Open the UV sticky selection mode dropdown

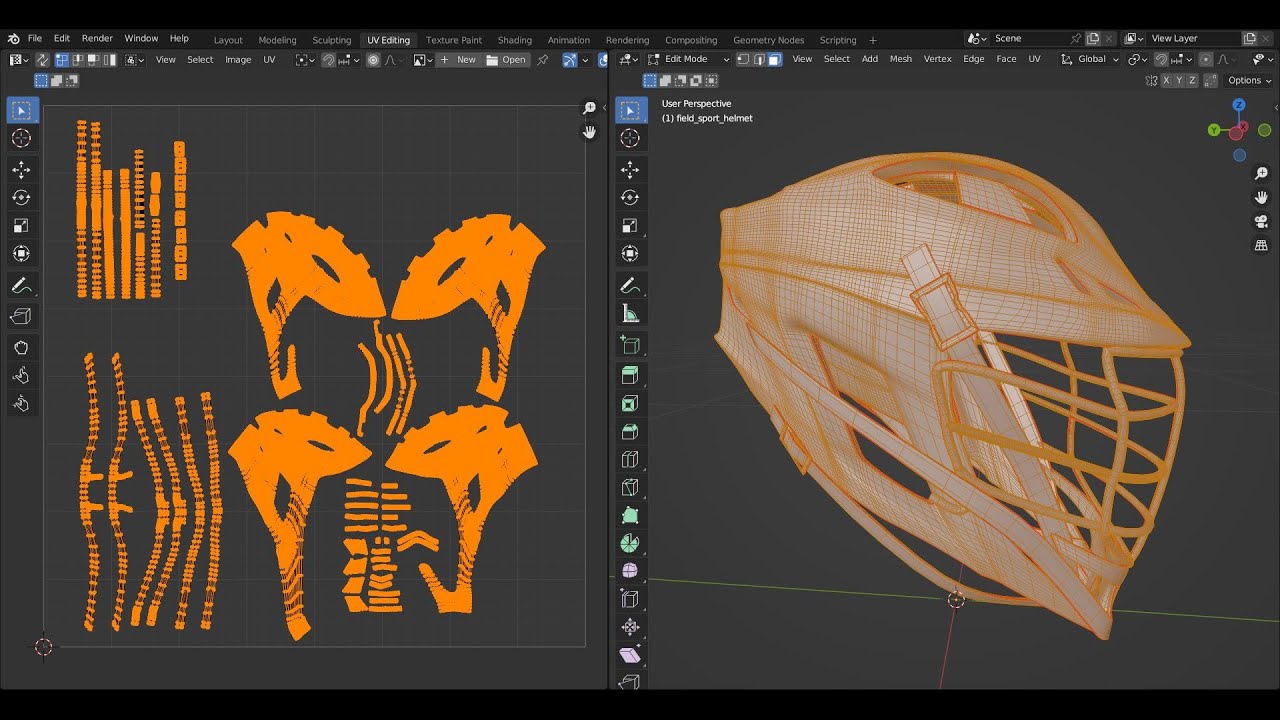[x=132, y=60]
